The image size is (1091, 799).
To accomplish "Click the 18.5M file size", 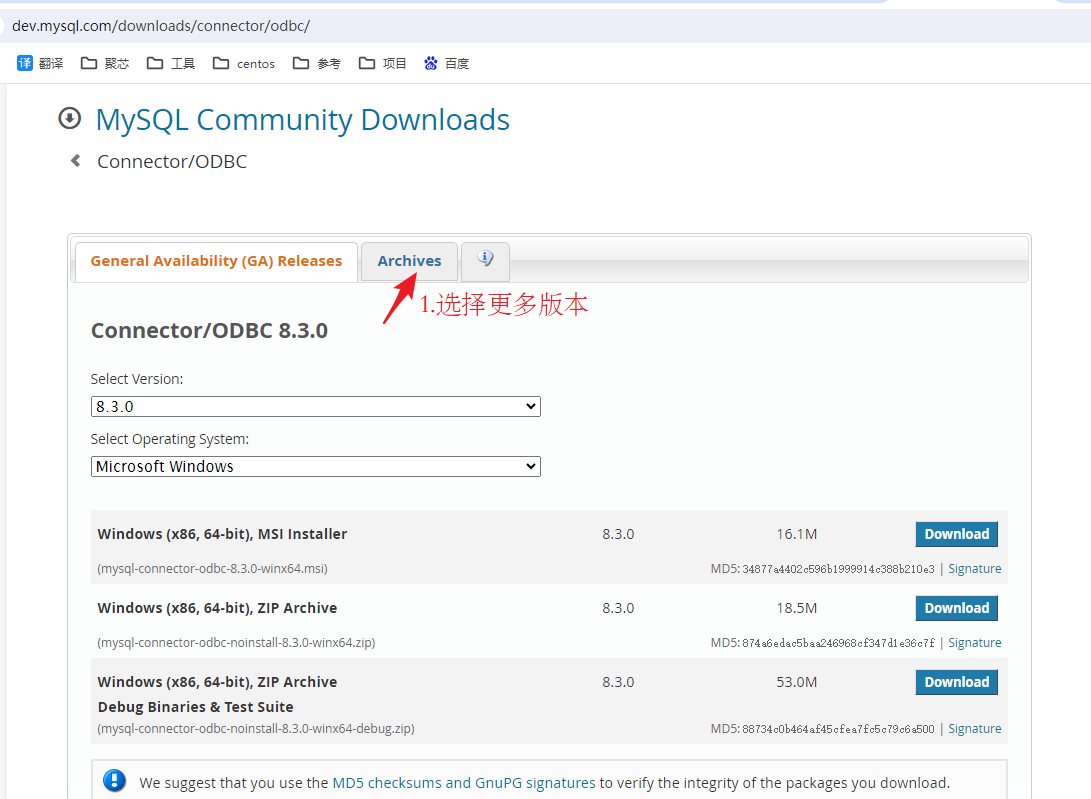I will click(797, 608).
